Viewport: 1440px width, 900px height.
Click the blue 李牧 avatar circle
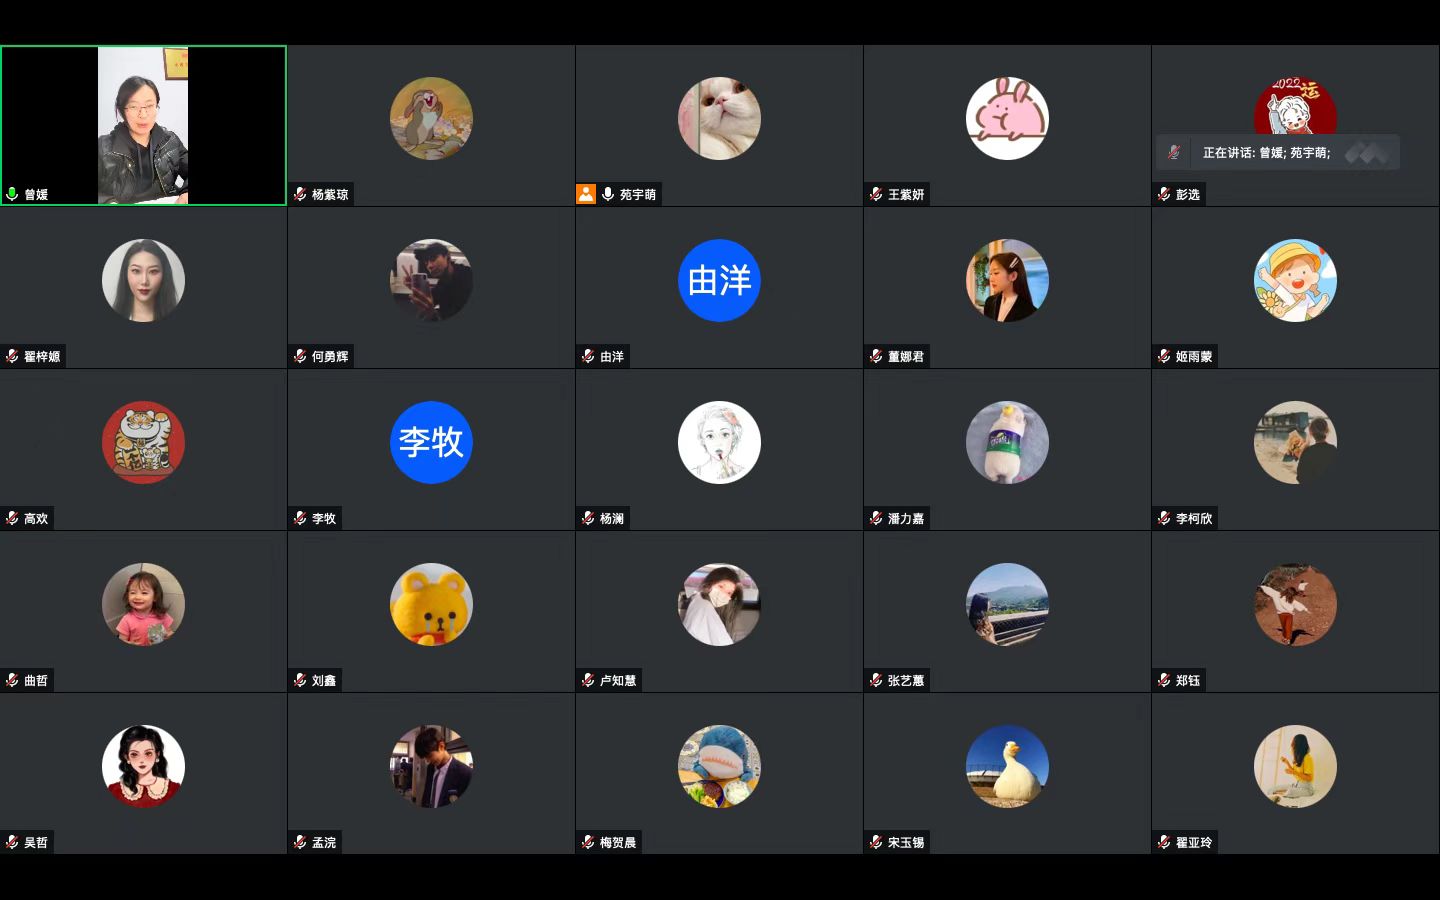[x=431, y=442]
